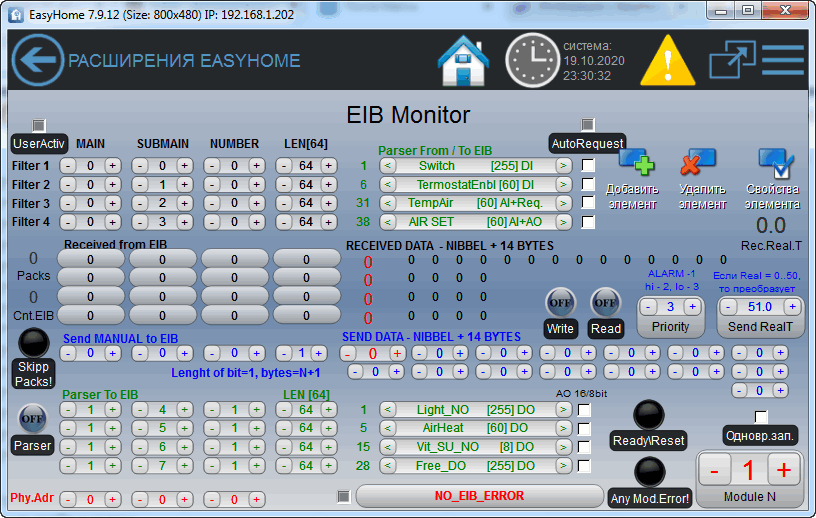Click previous arrow on AirHeat parser row

click(x=388, y=429)
